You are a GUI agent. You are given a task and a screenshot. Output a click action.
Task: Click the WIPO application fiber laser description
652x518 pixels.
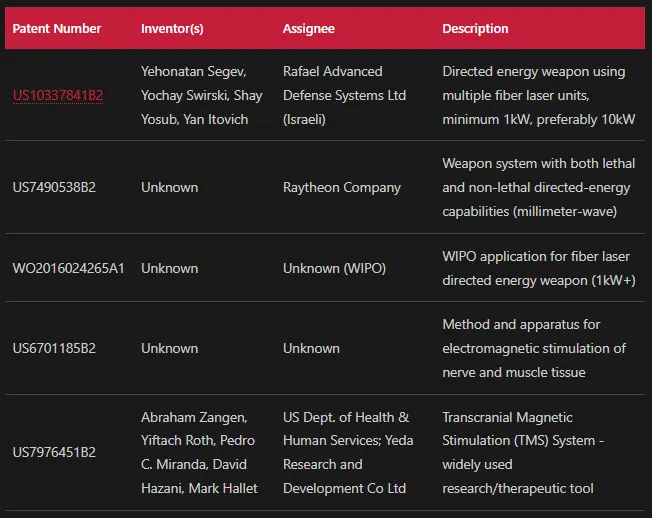click(x=539, y=268)
